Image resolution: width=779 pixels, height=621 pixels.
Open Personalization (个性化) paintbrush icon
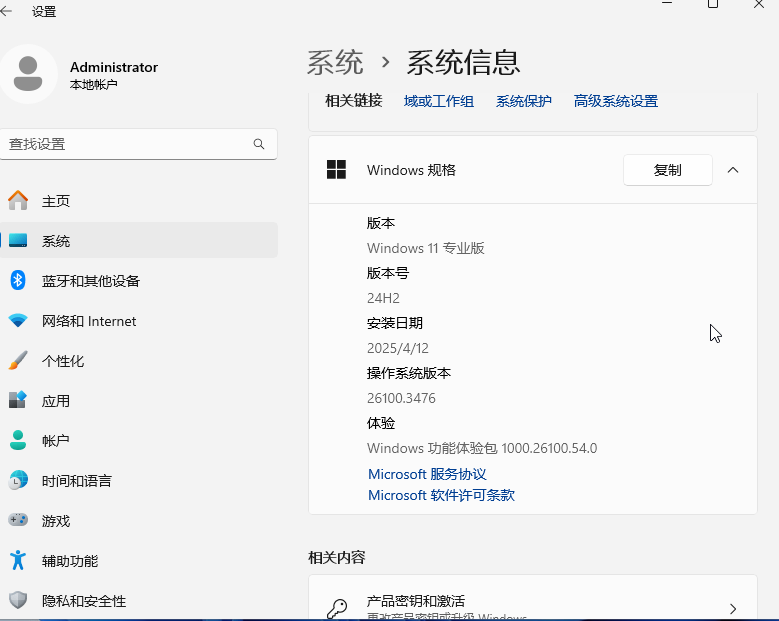tap(18, 361)
